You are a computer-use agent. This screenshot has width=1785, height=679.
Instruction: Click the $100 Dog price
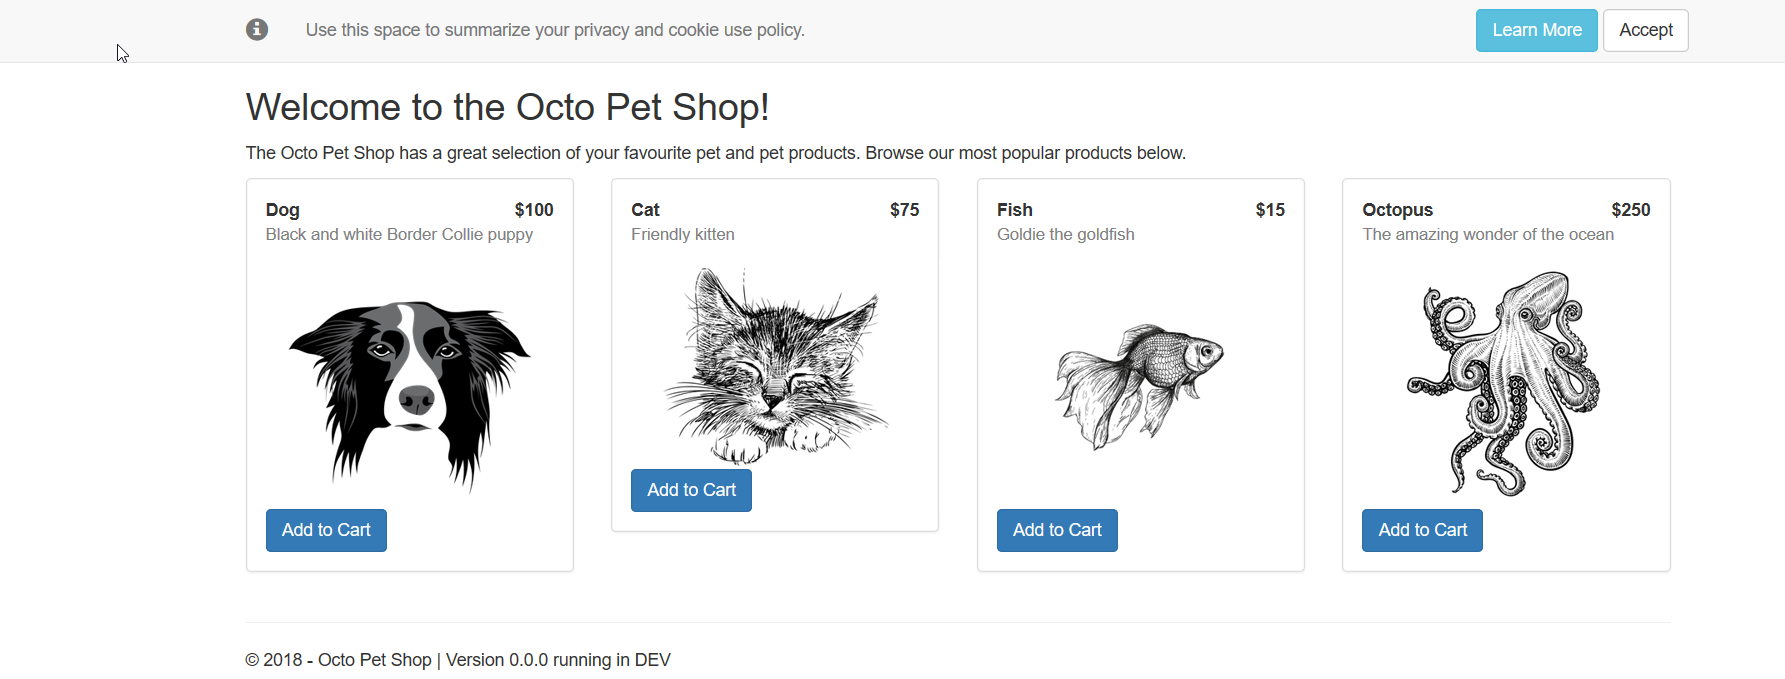click(x=534, y=210)
